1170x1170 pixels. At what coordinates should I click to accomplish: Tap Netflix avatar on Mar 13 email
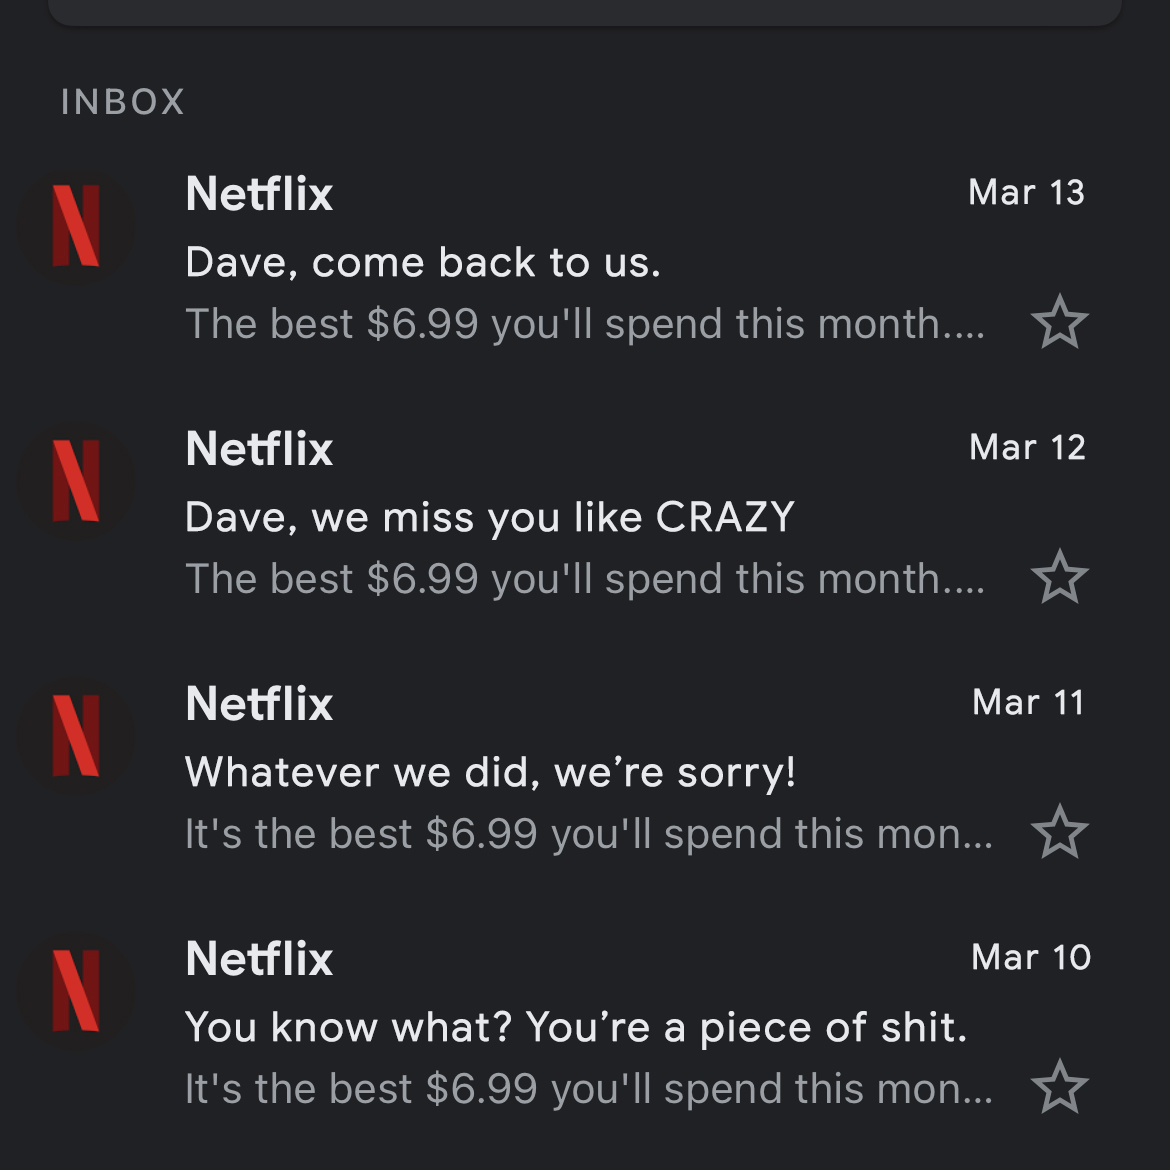77,226
